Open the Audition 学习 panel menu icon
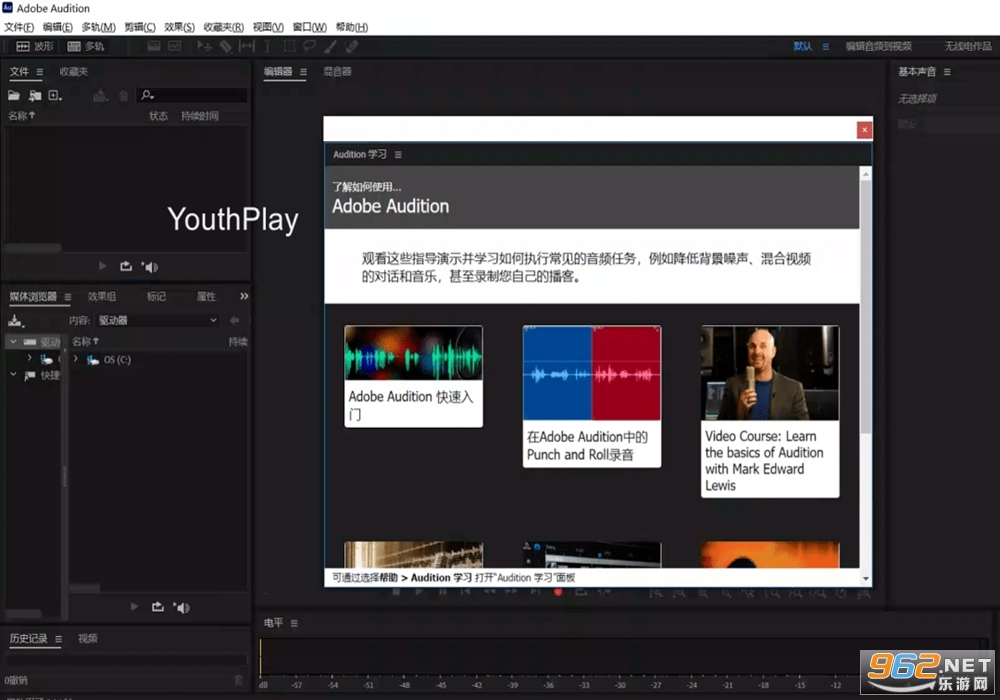Viewport: 1000px width, 700px height. [x=398, y=154]
